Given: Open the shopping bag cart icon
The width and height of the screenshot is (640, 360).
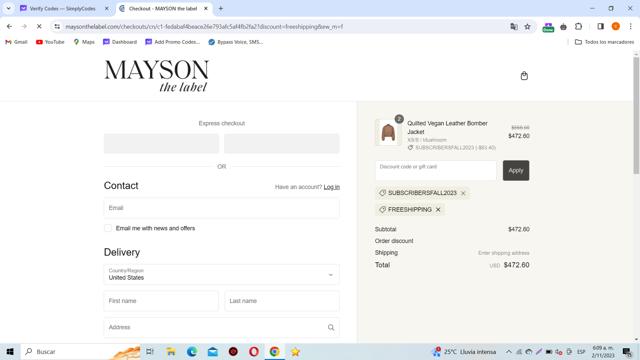Looking at the screenshot, I should 524,76.
